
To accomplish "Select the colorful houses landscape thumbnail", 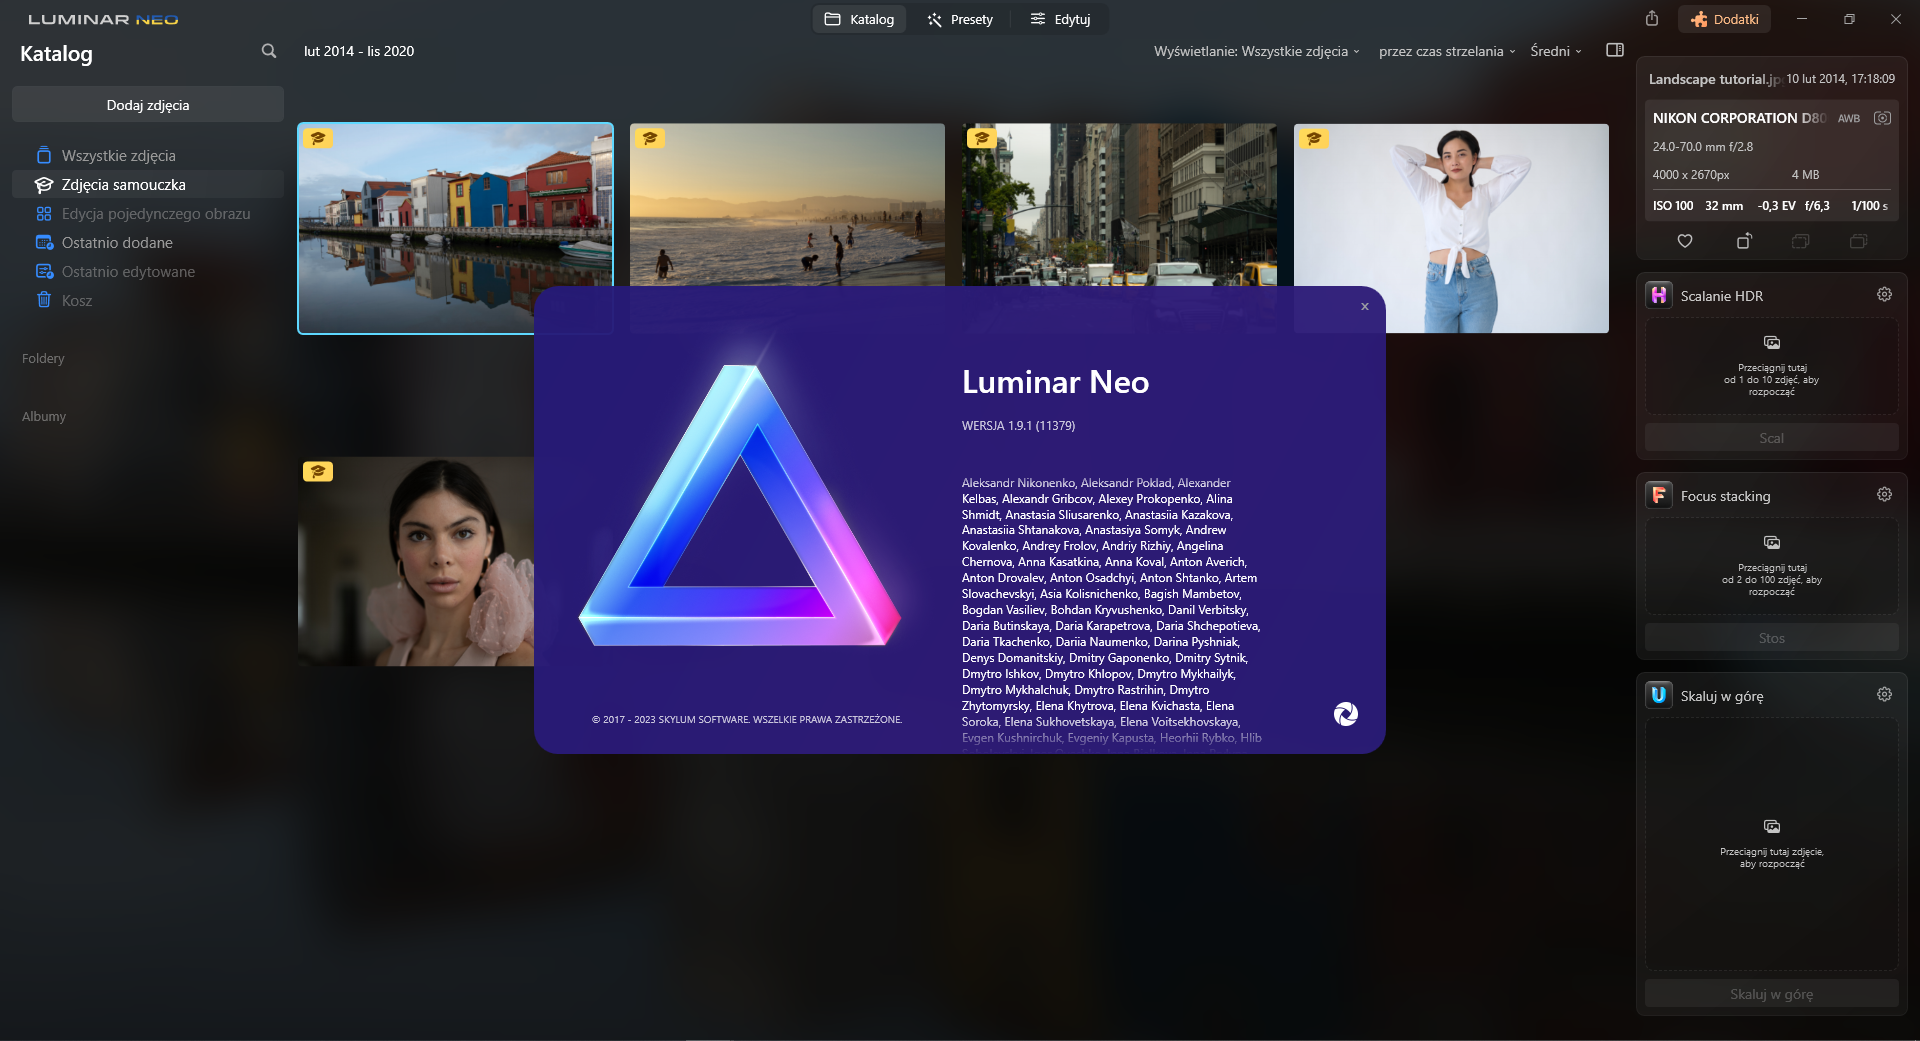I will [x=455, y=228].
